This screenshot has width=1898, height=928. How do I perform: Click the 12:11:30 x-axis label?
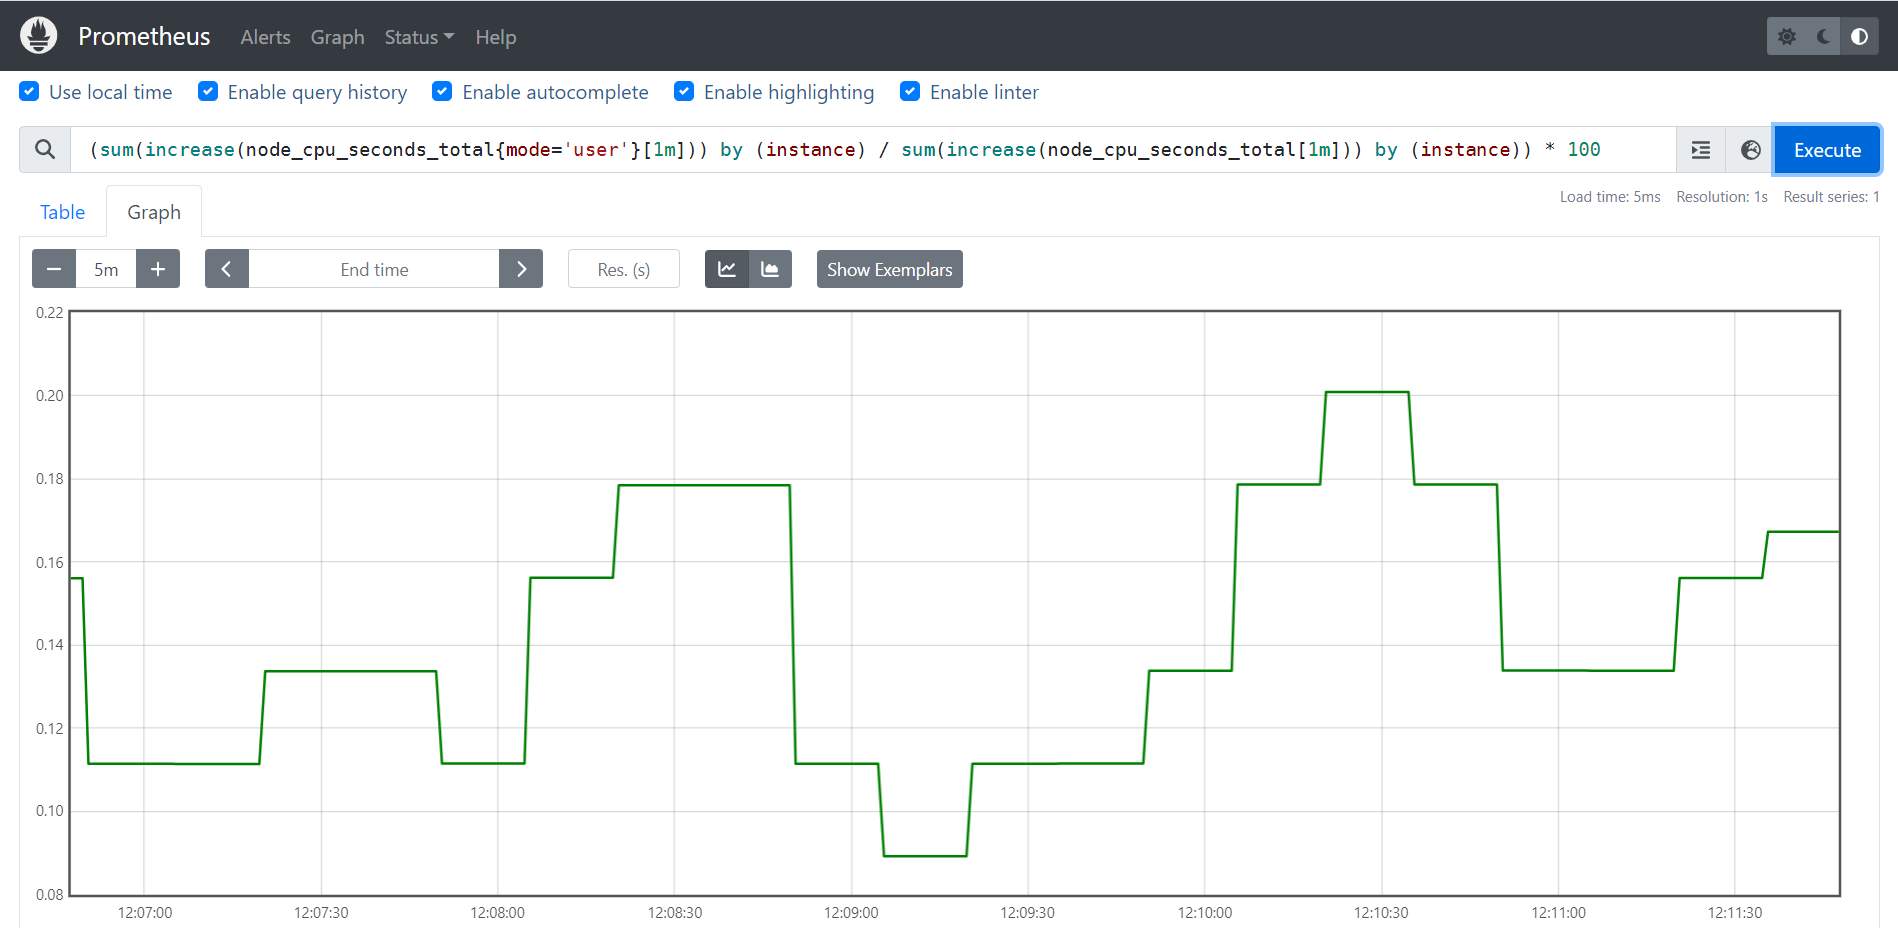(x=1735, y=912)
